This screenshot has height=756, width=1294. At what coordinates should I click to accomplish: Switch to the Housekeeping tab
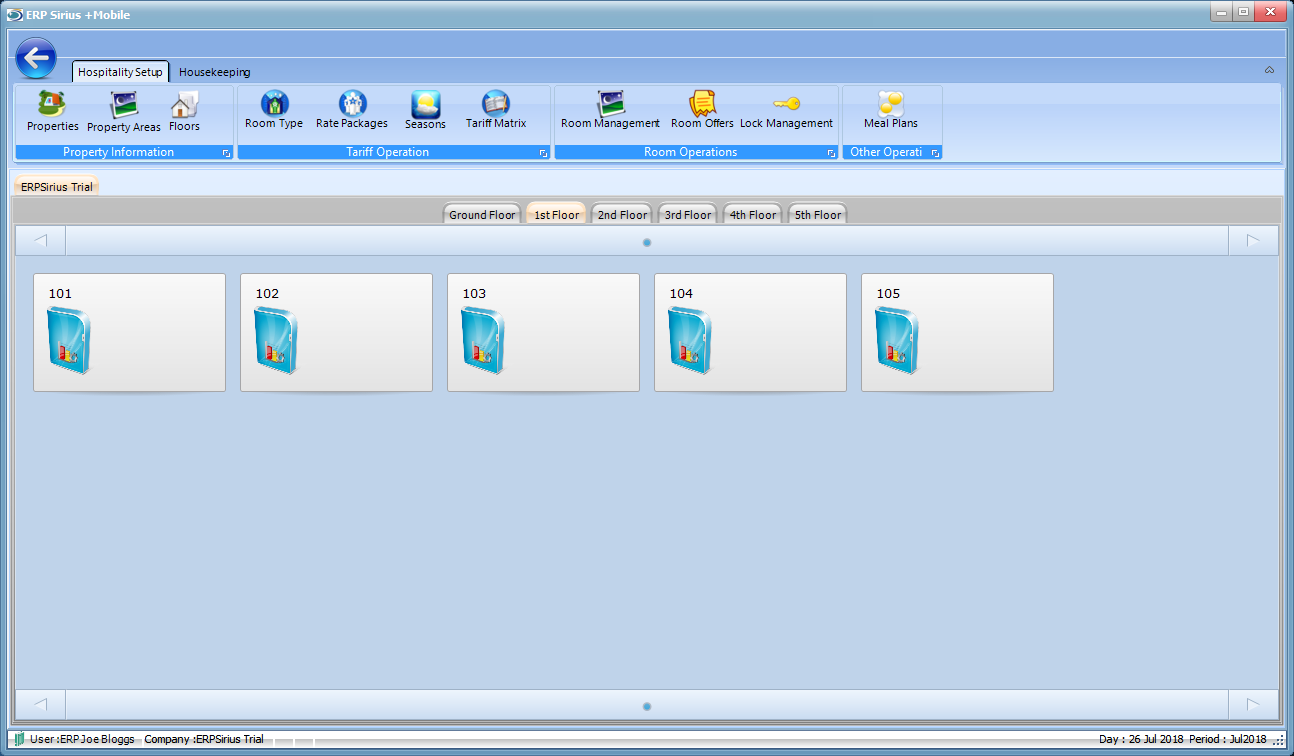(214, 72)
